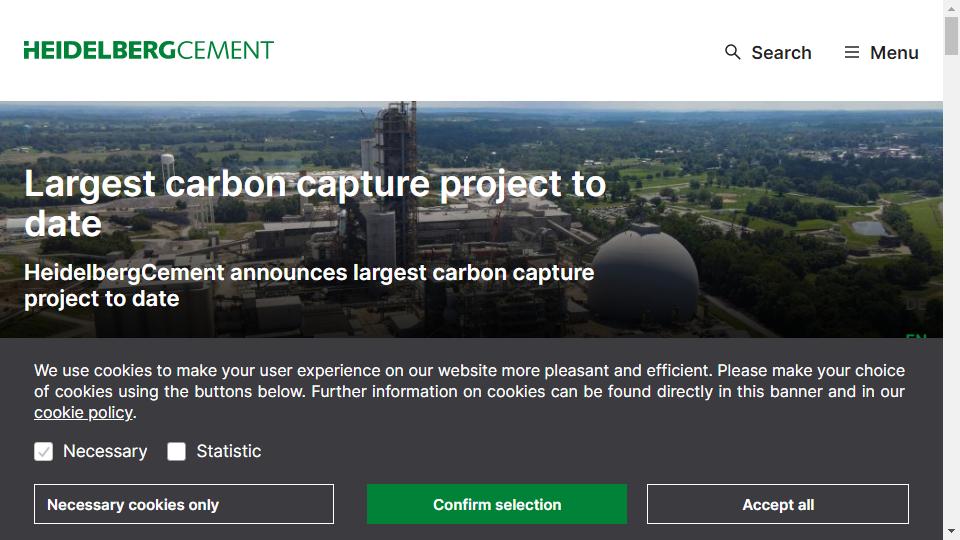Click the scrollbar down arrow

click(x=951, y=531)
